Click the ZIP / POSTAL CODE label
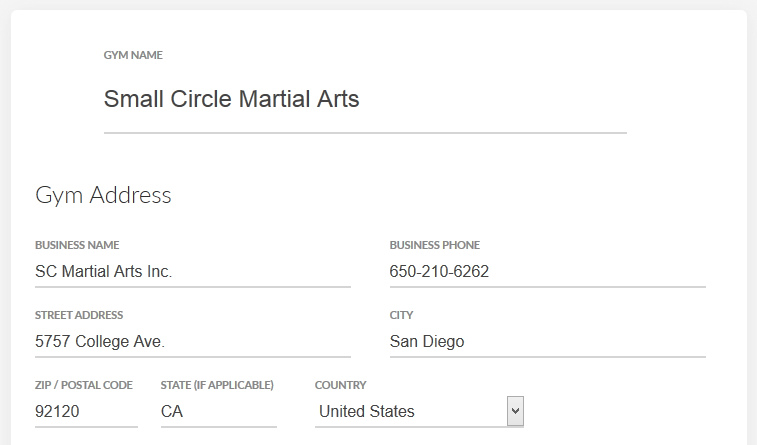 click(84, 385)
